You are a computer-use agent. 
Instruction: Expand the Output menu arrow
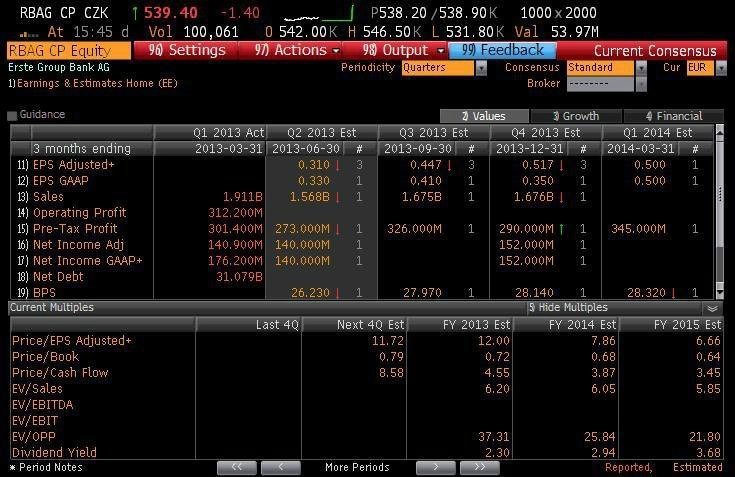tap(441, 51)
